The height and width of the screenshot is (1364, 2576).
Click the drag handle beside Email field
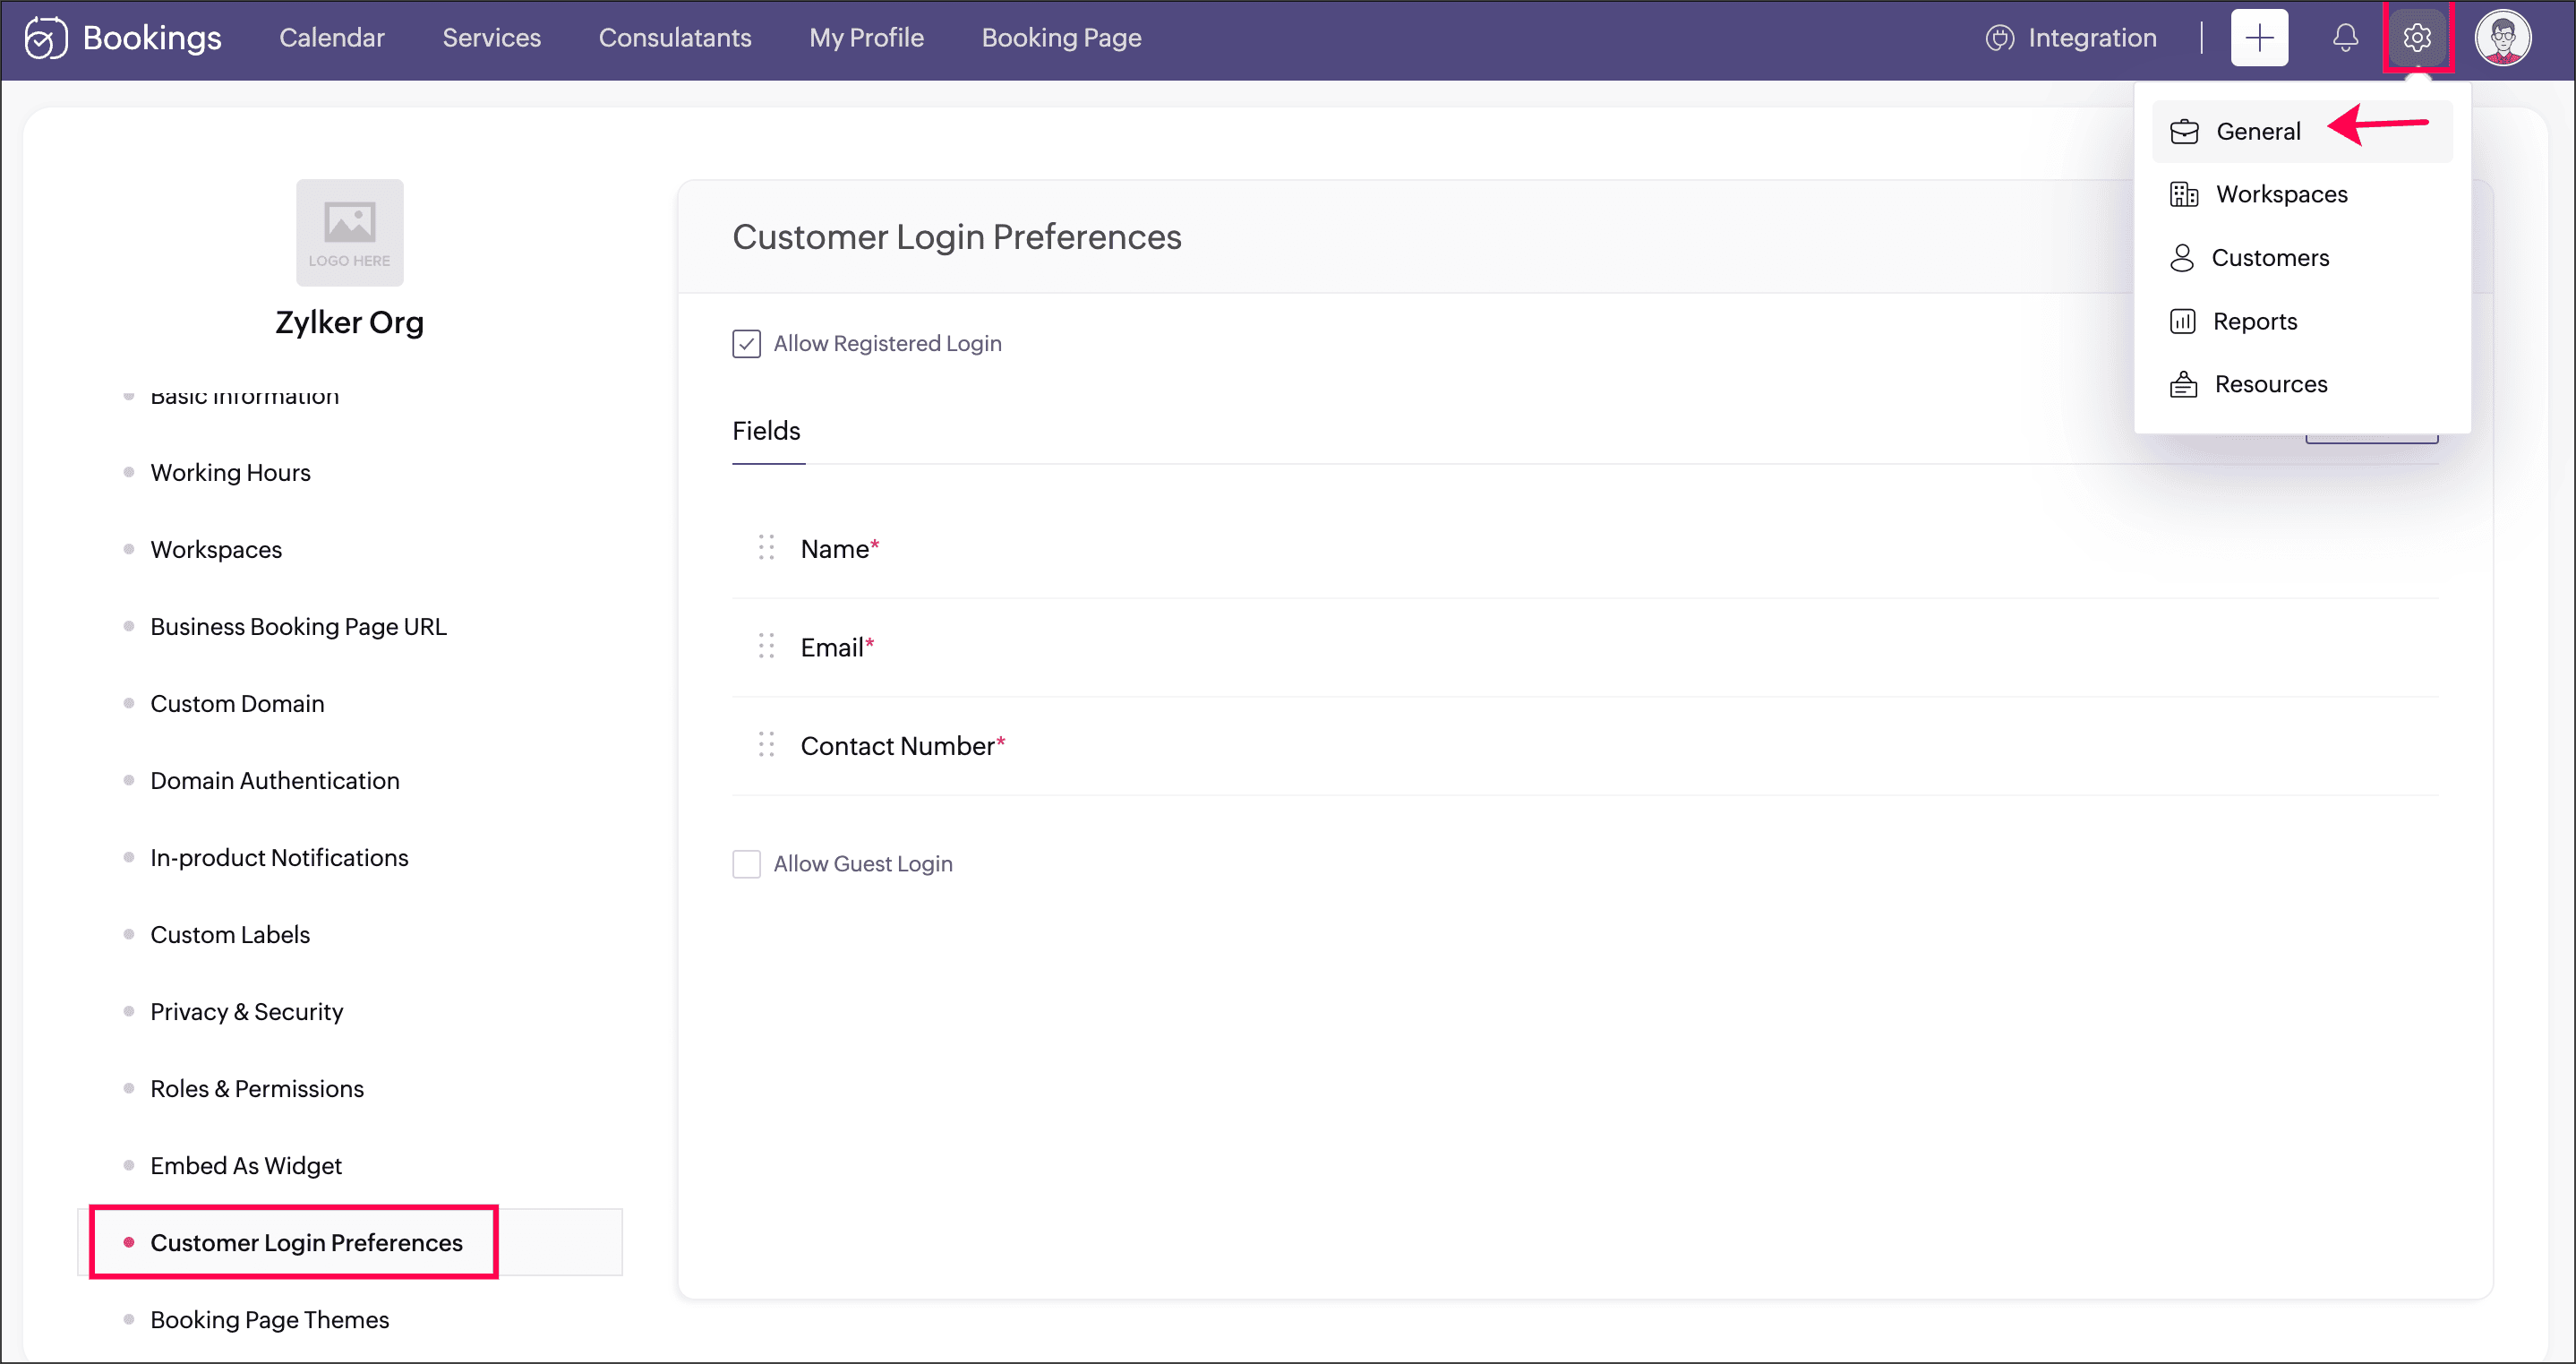766,646
